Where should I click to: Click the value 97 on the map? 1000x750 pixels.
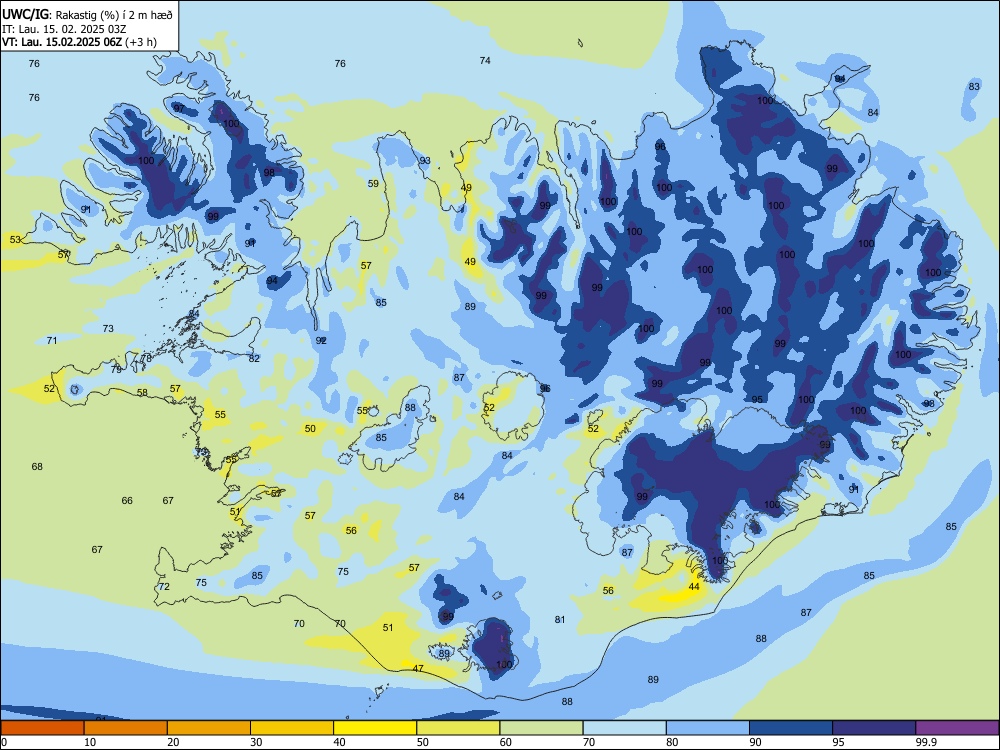tap(179, 108)
